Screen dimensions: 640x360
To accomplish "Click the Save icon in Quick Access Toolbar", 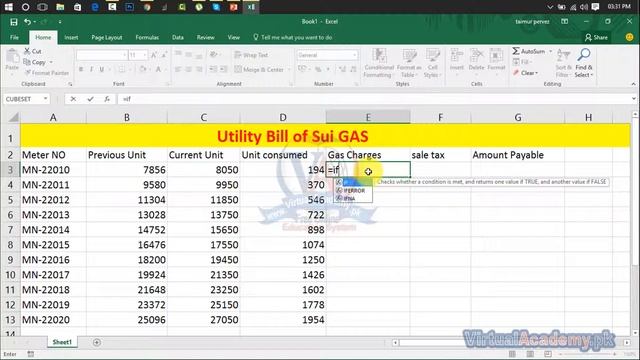I will point(13,22).
